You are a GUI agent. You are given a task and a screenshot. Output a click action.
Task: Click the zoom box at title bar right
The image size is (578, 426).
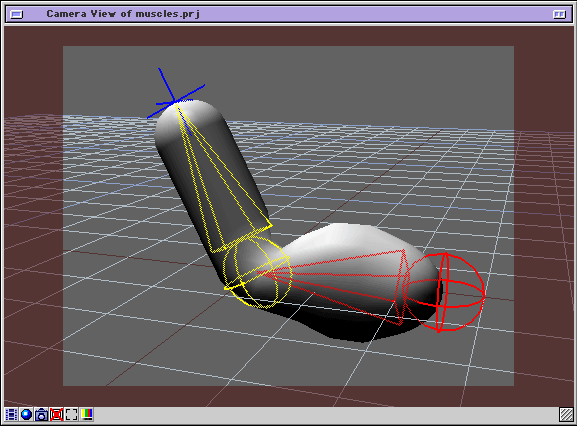(x=559, y=14)
